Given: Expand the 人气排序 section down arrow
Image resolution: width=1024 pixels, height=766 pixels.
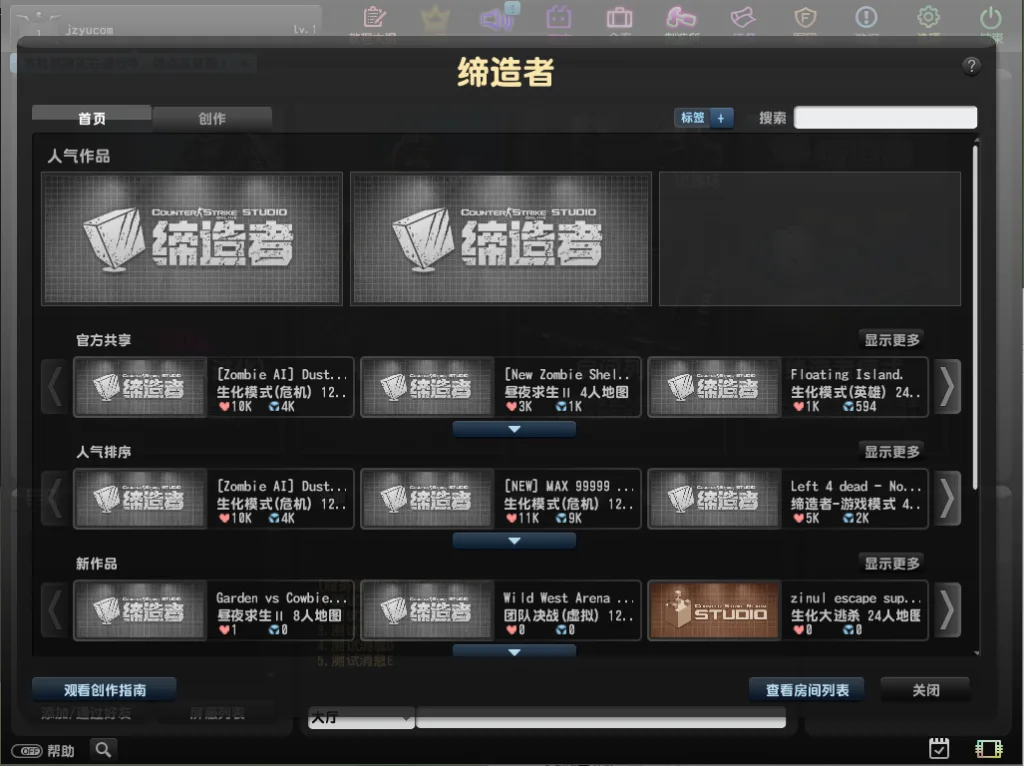Looking at the screenshot, I should (x=514, y=541).
